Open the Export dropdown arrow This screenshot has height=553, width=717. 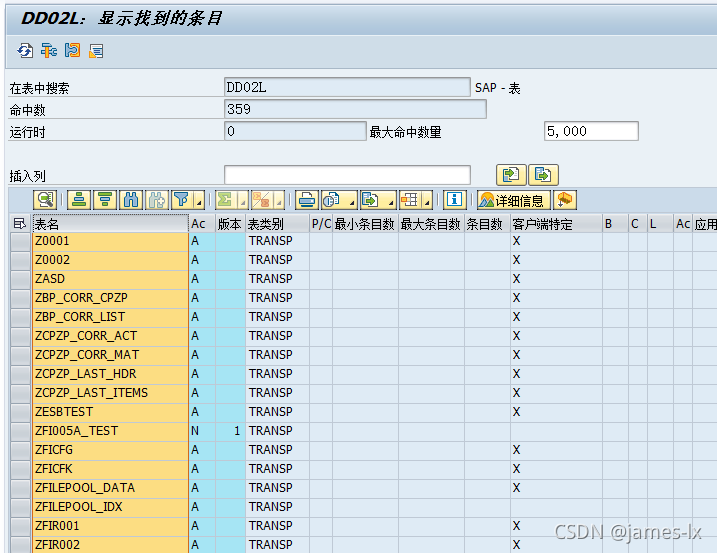[391, 201]
